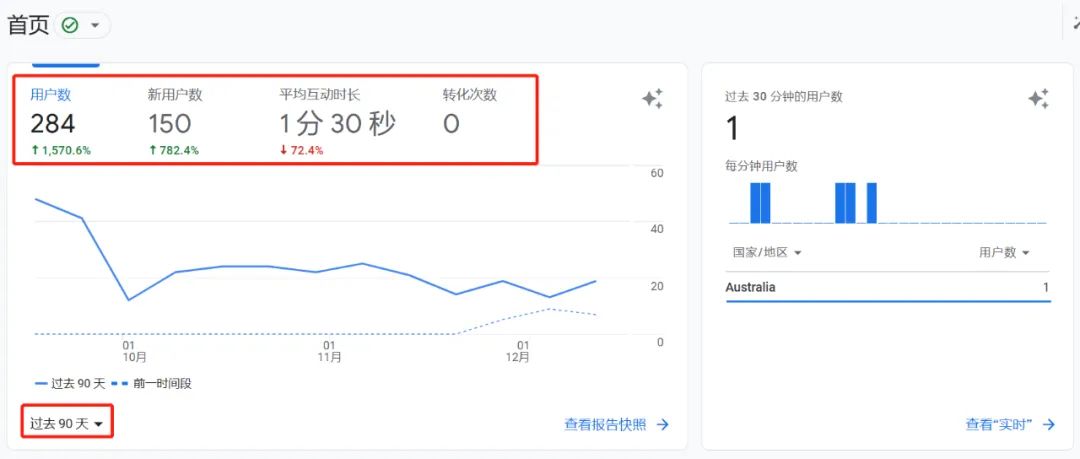Open Insights sparkle icon in the realtime card
This screenshot has height=459, width=1080.
point(1038,98)
